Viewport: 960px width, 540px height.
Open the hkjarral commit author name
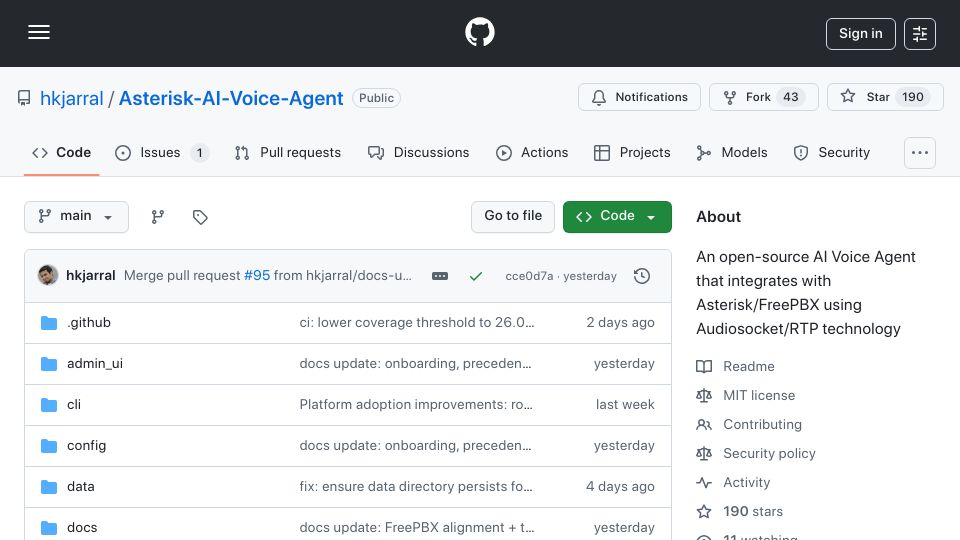click(91, 276)
